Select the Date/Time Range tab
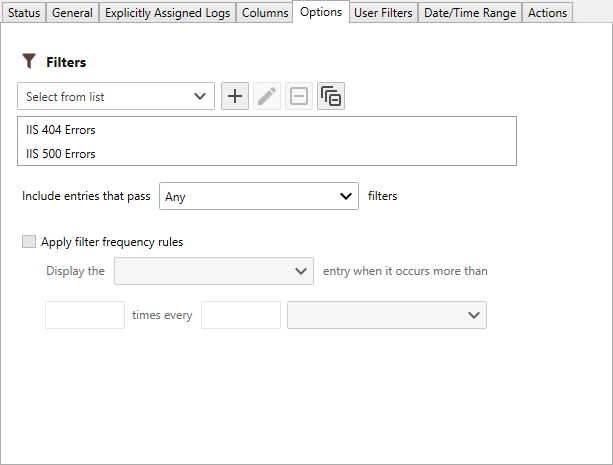The image size is (613, 465). point(470,13)
